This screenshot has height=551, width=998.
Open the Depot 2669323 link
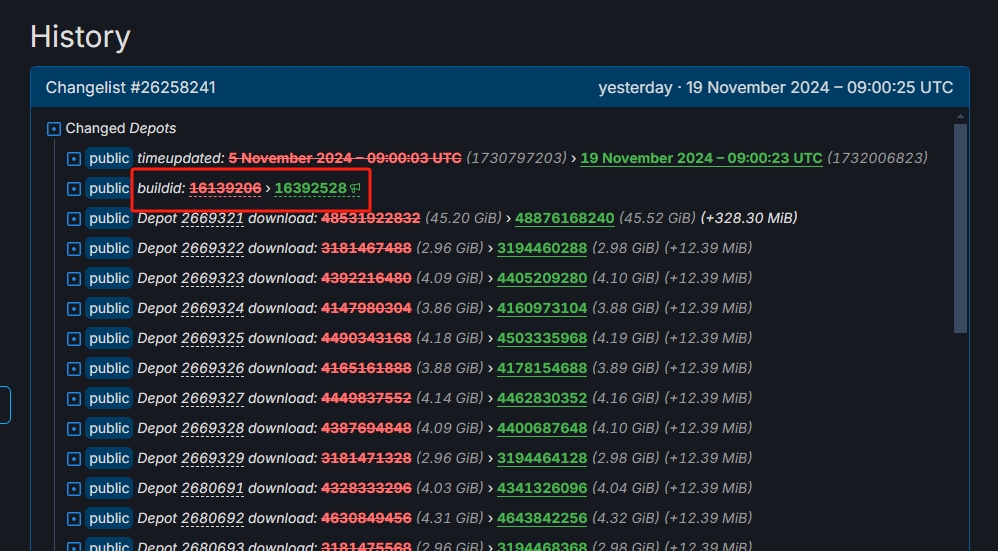coord(212,278)
